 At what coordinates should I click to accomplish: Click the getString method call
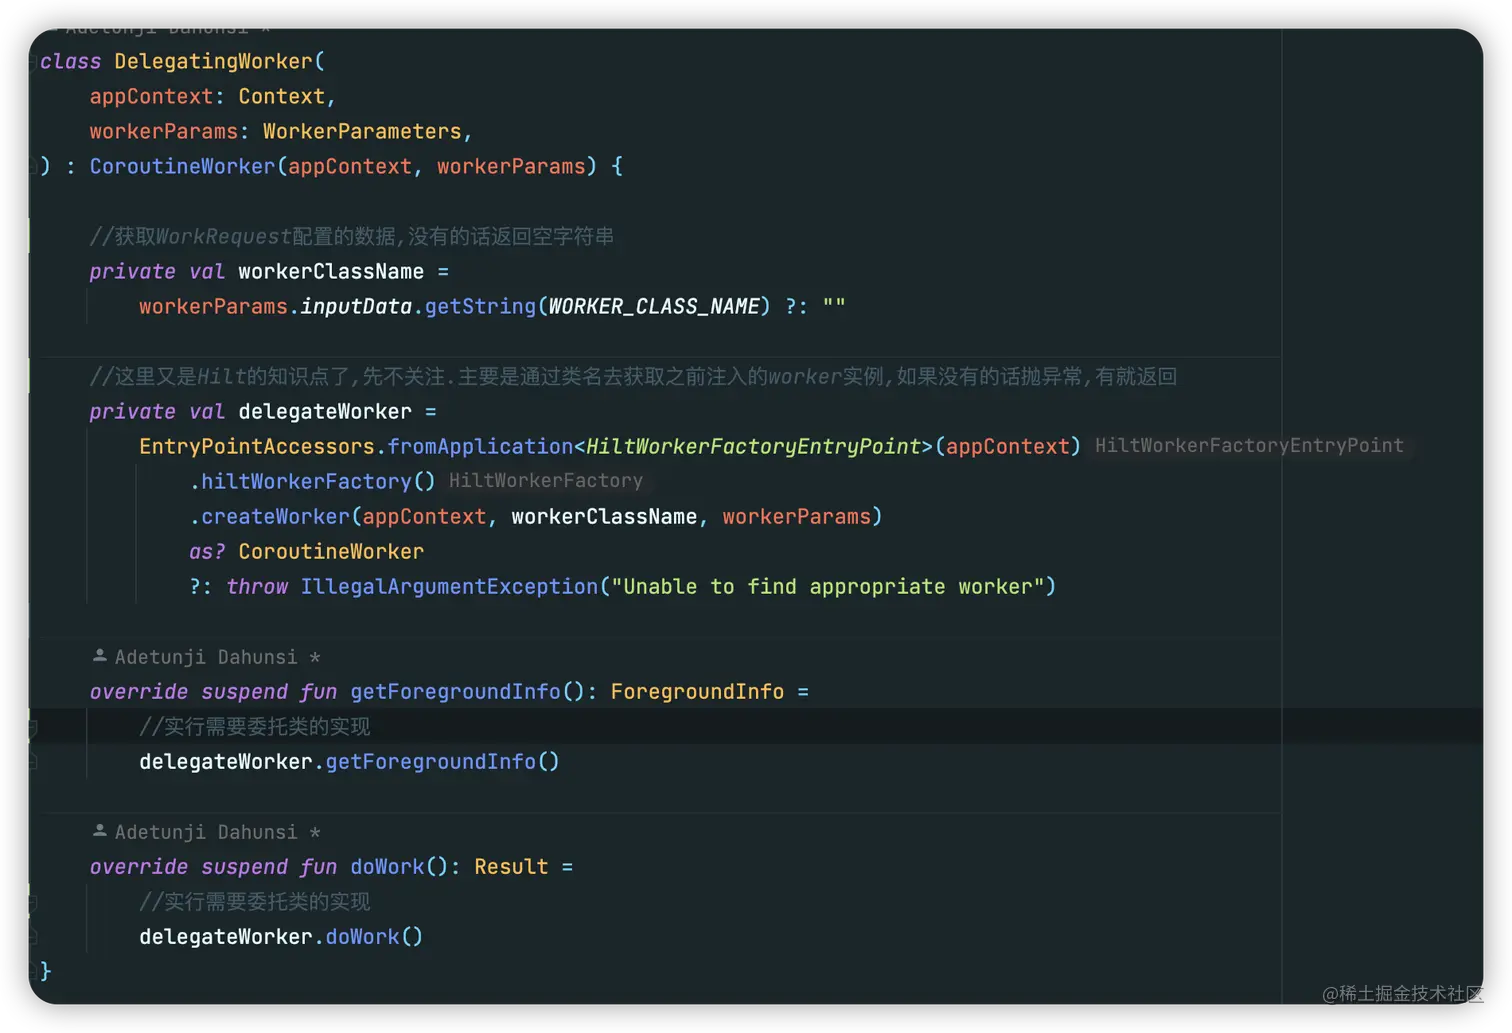click(x=480, y=306)
